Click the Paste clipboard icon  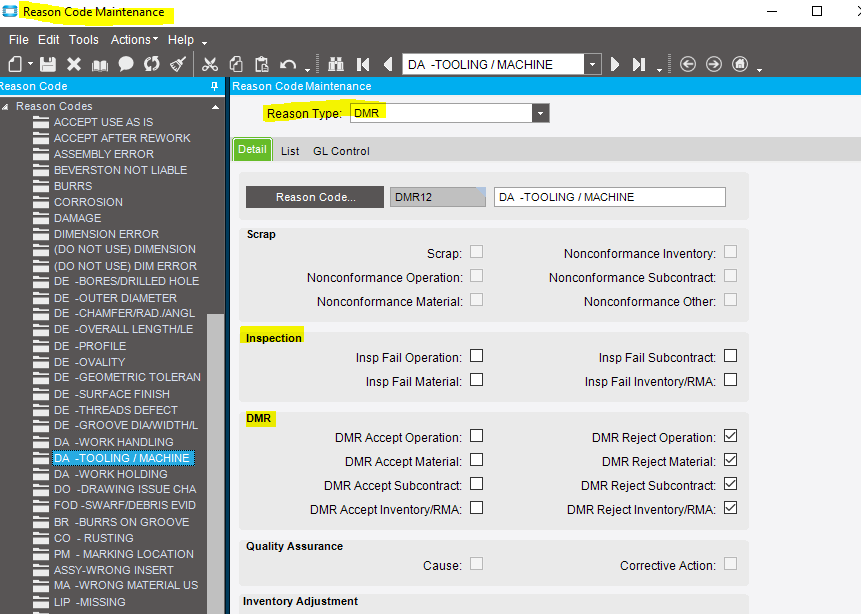point(262,64)
